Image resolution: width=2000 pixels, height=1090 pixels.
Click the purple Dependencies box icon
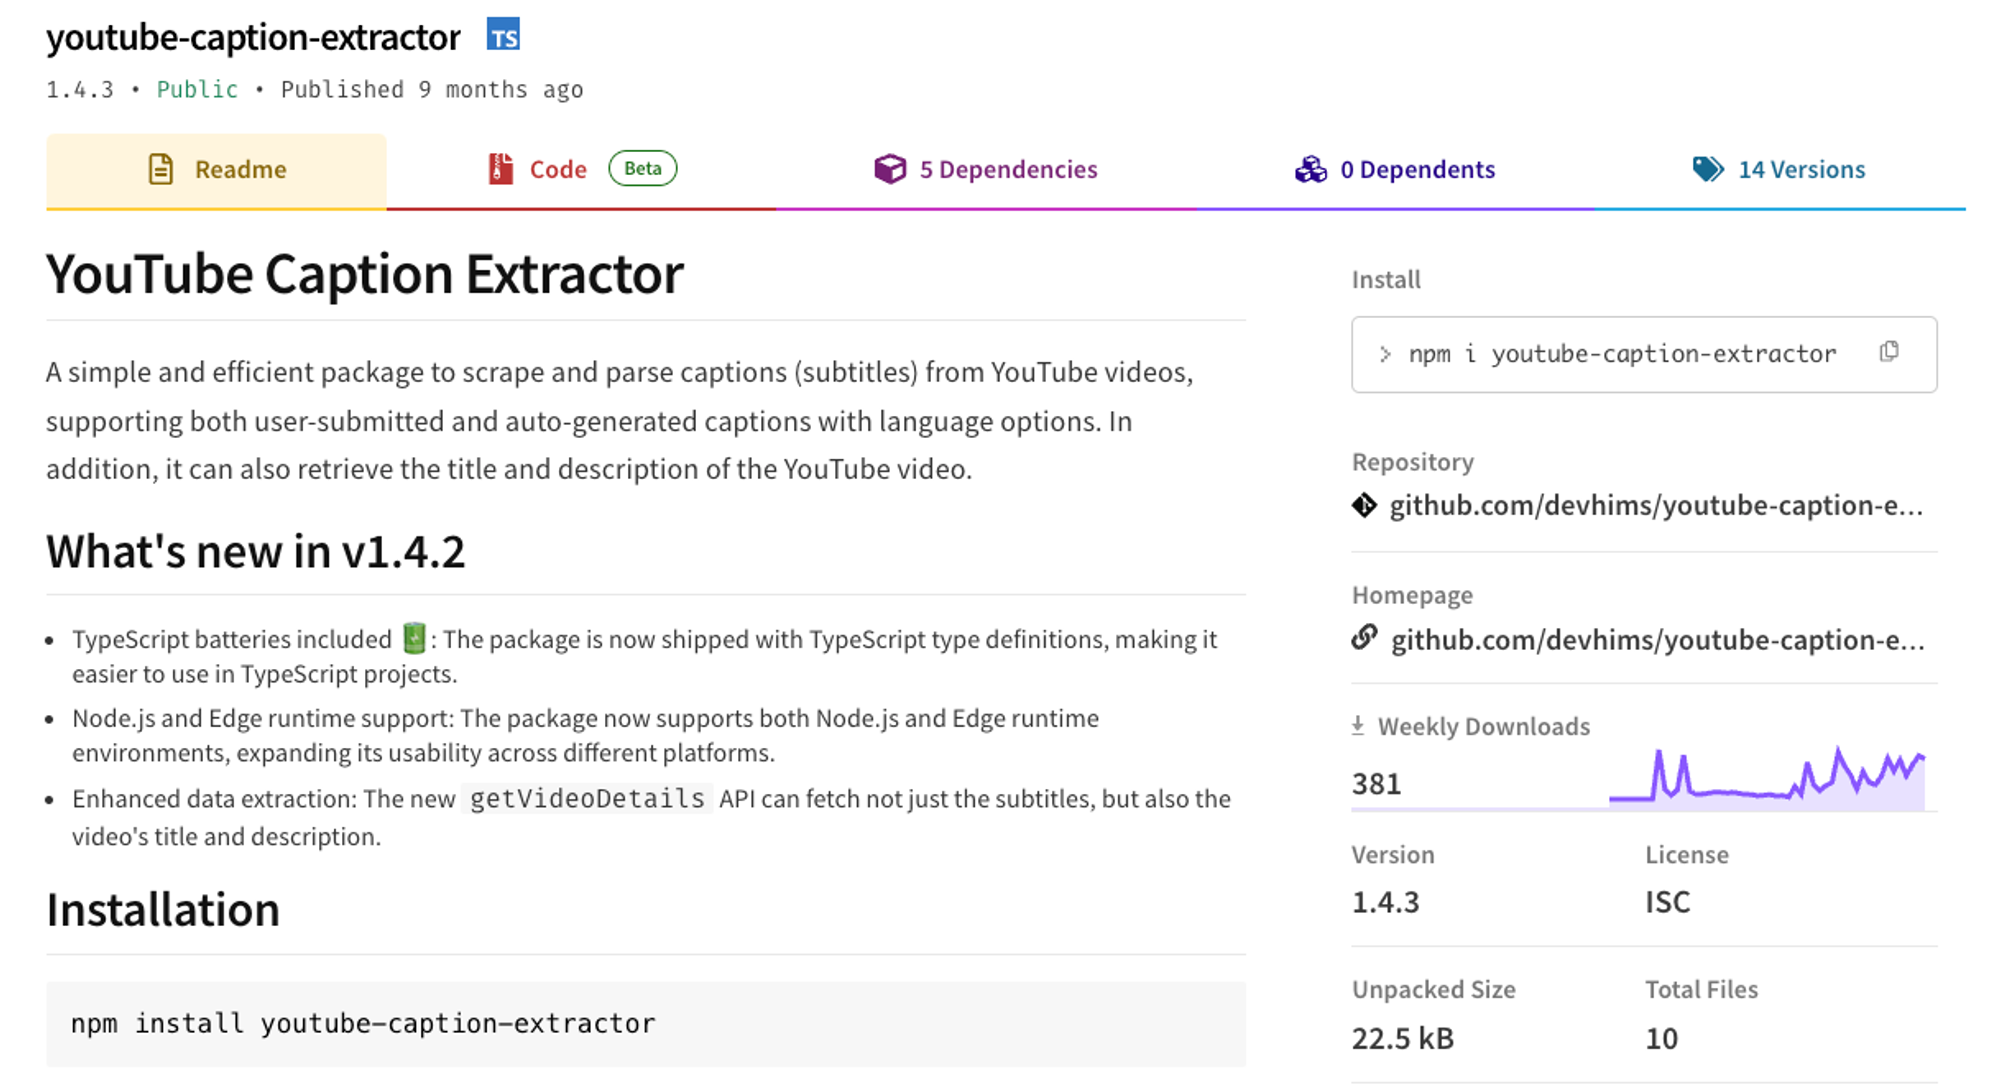[x=889, y=169]
